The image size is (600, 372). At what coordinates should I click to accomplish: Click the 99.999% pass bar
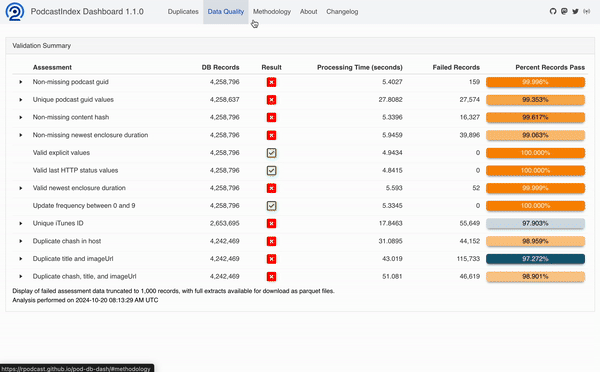(535, 188)
